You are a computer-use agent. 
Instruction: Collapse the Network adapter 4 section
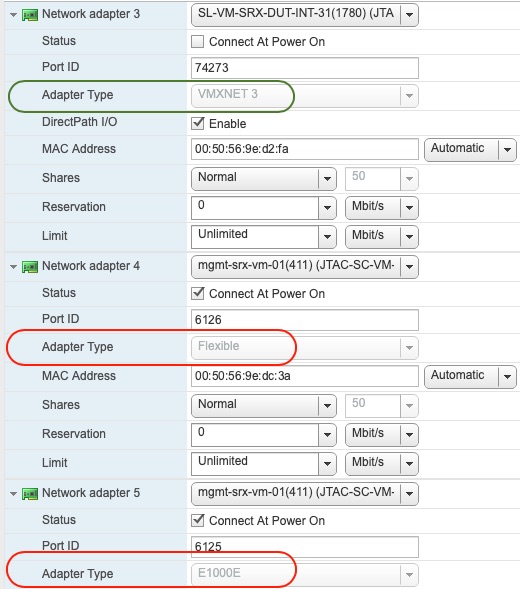coord(14,267)
